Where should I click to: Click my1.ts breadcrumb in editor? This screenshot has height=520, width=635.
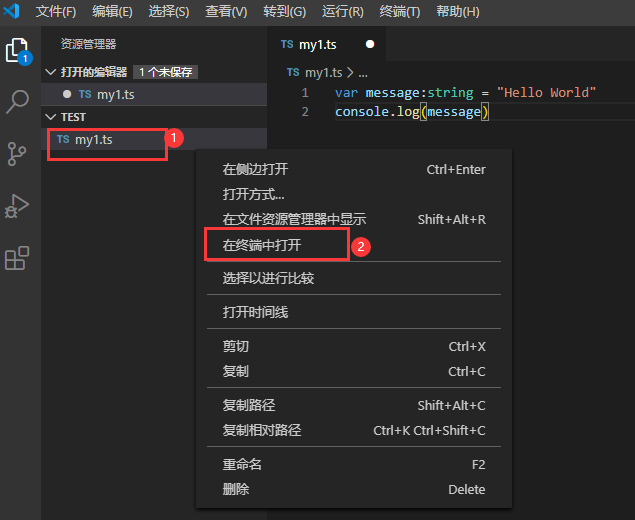[323, 72]
